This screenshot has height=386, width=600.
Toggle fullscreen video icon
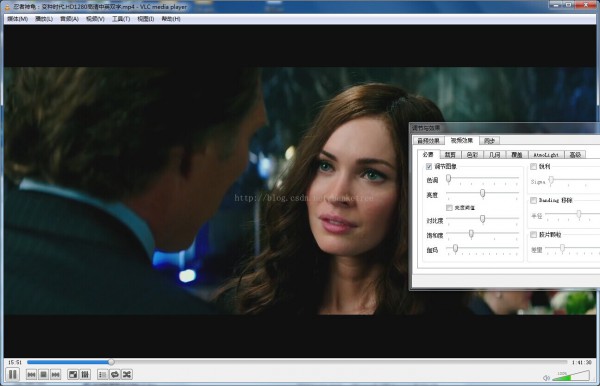(73, 375)
